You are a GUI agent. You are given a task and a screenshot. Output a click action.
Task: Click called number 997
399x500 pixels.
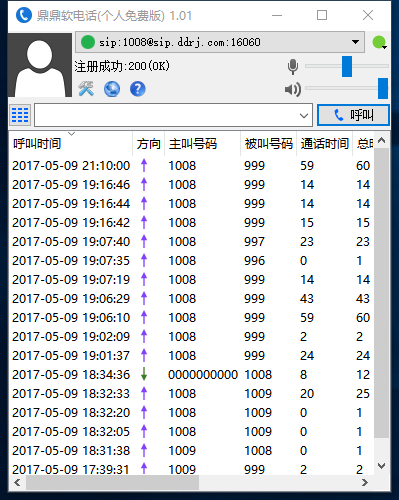254,242
